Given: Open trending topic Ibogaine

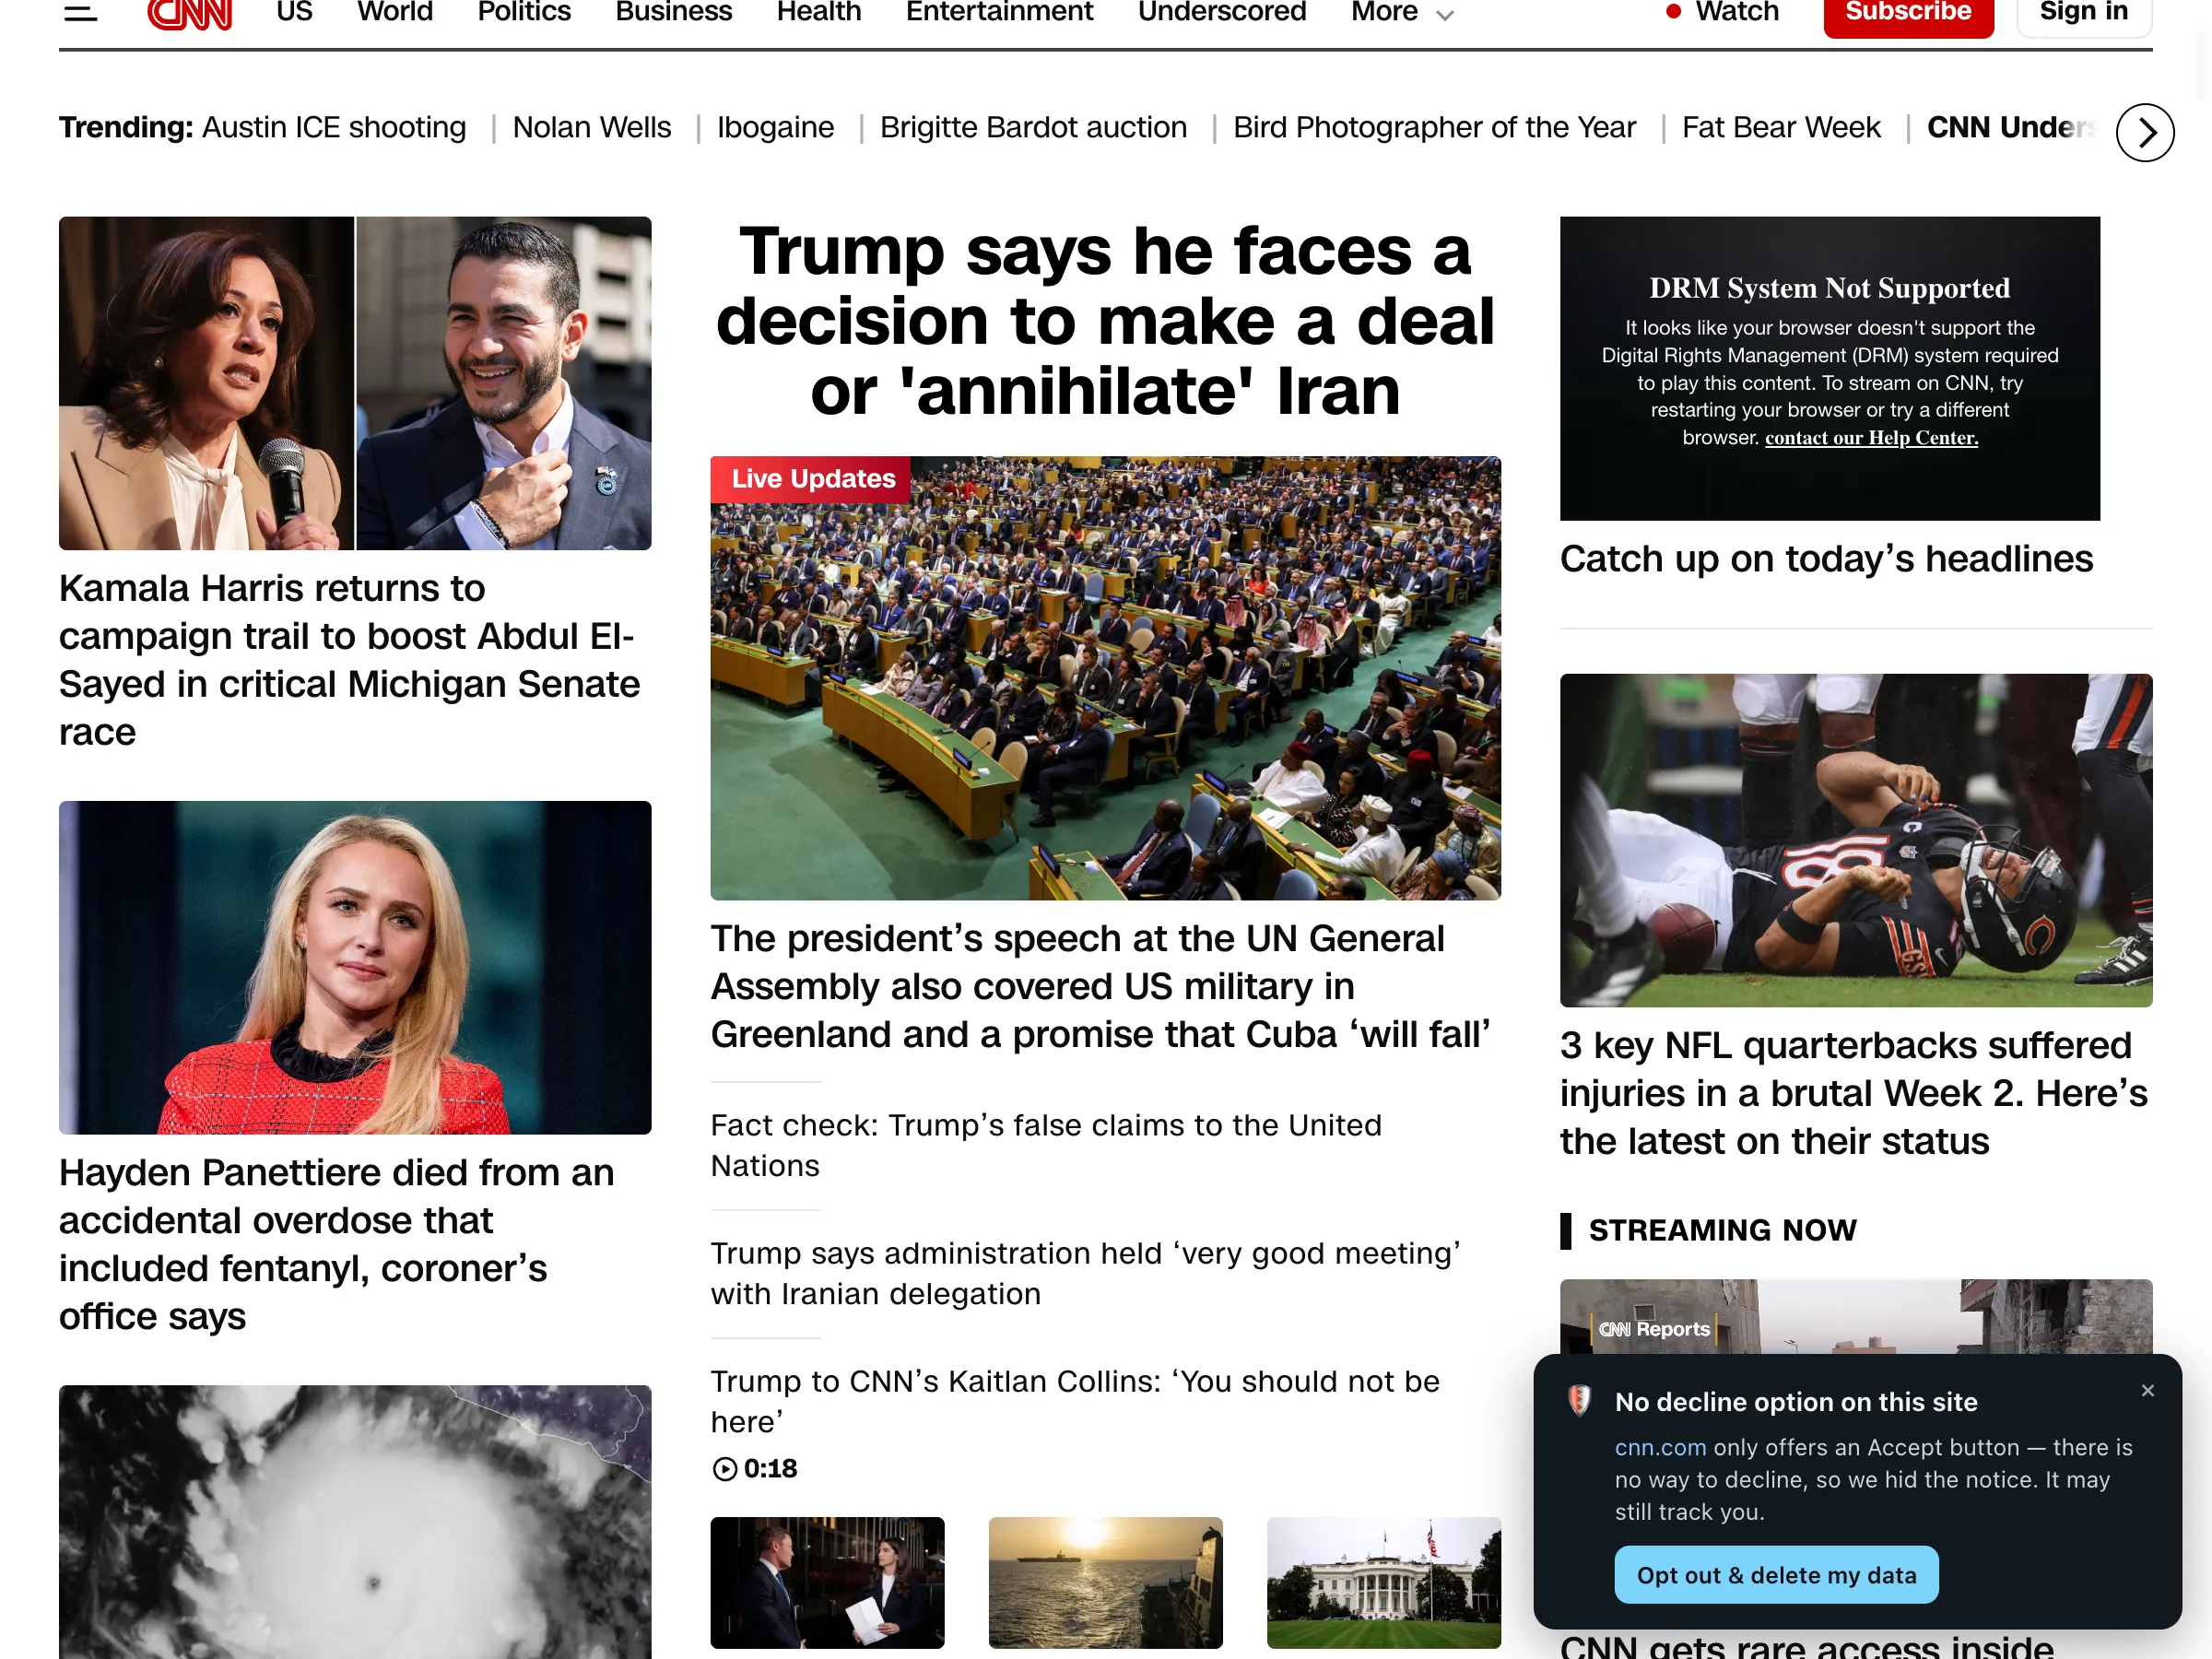Looking at the screenshot, I should (x=776, y=128).
